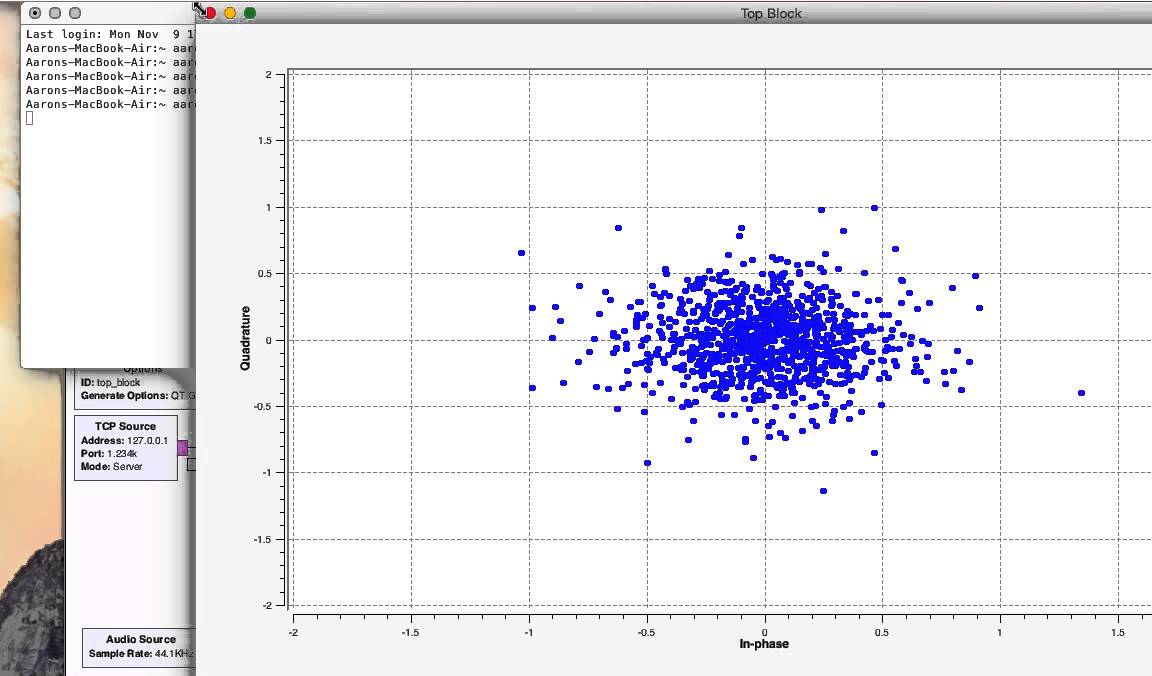The height and width of the screenshot is (676, 1152).
Task: Click the magenta output port of TCP Source
Action: pos(182,447)
